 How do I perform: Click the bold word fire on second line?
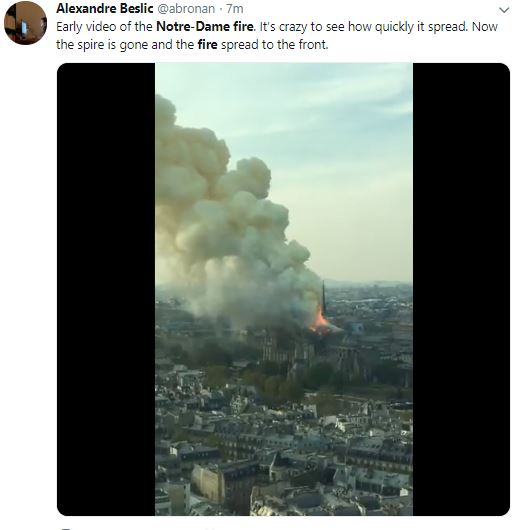(x=207, y=44)
